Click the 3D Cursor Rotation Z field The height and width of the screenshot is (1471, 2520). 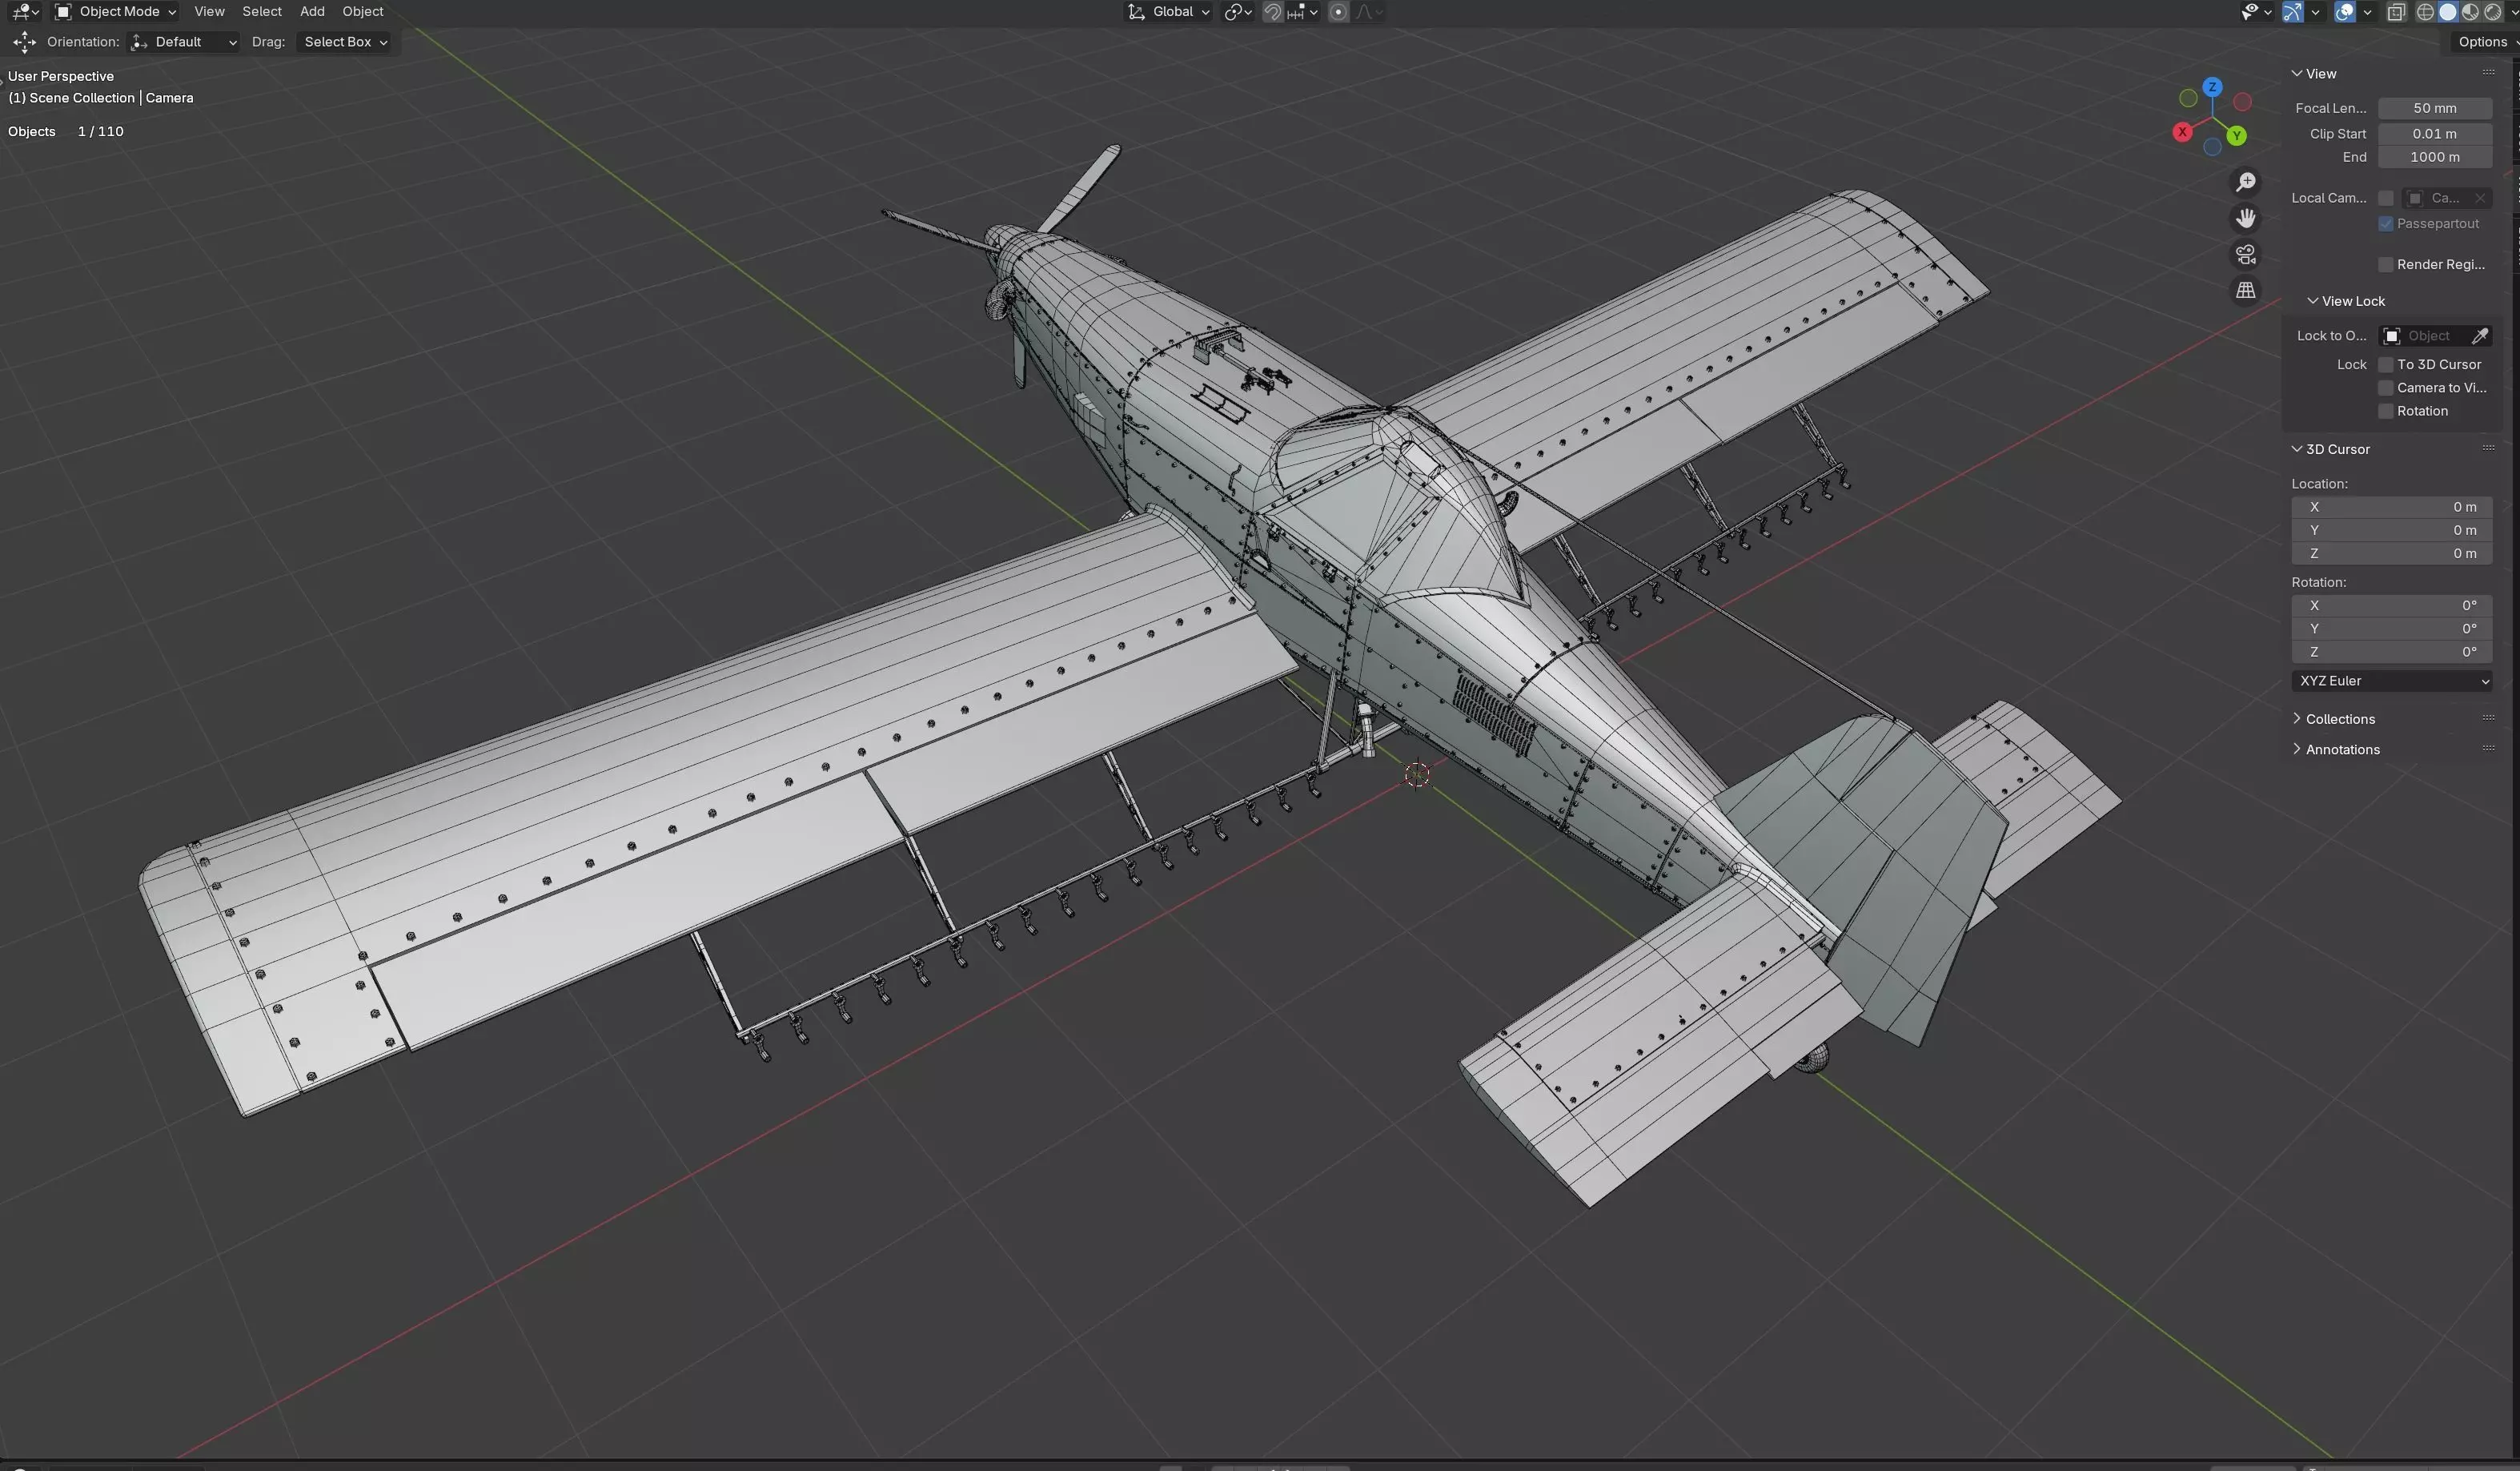coord(2391,652)
